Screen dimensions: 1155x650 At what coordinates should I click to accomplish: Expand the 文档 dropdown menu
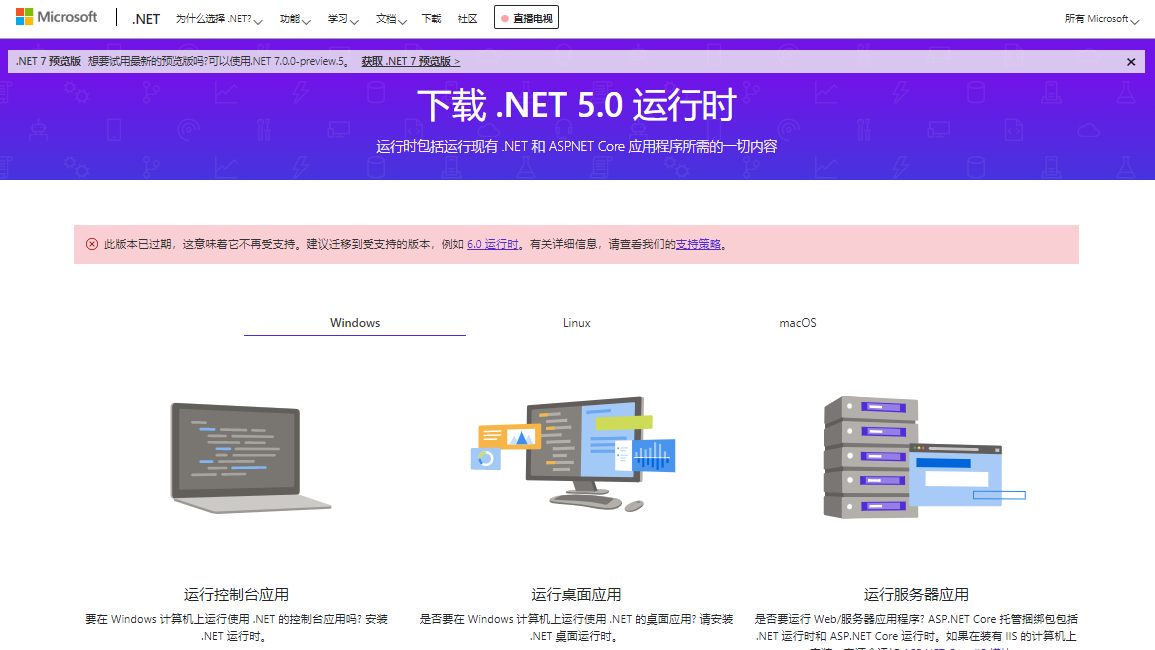(391, 19)
